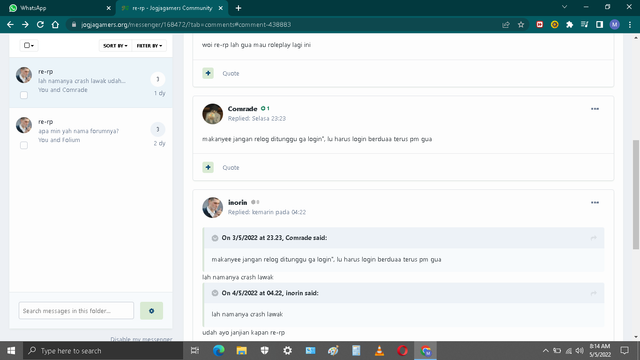Open Chrome three-dot menu
The height and width of the screenshot is (360, 640).
(x=630, y=24)
